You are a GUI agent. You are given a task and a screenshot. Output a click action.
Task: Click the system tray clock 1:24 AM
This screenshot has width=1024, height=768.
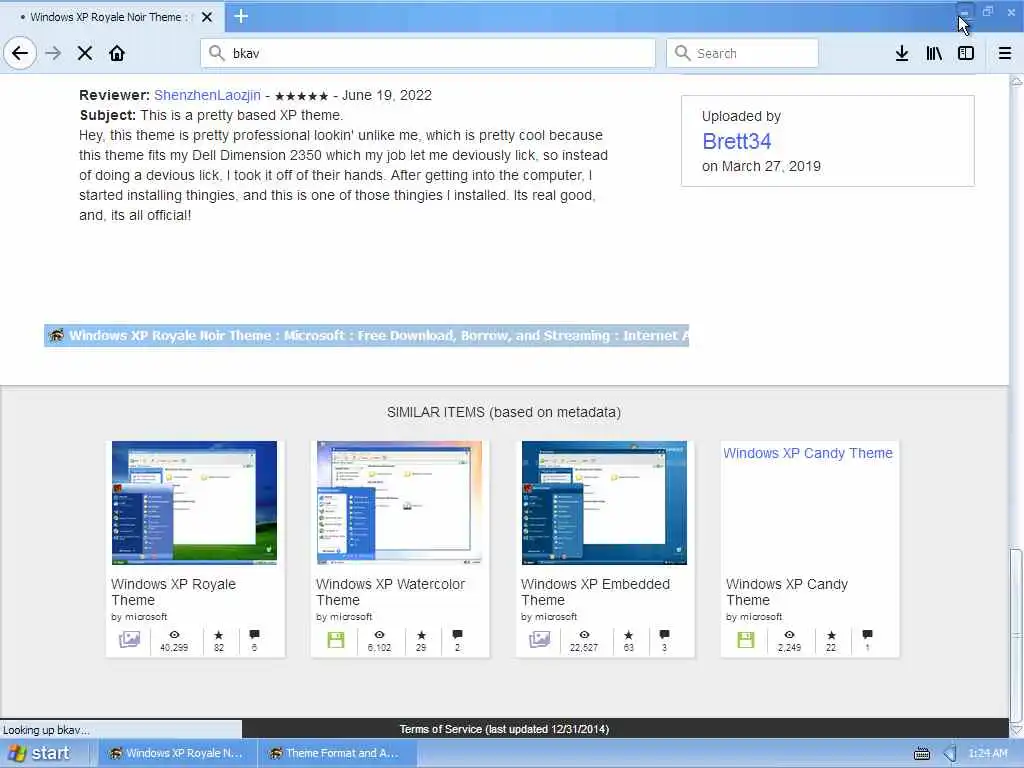[x=987, y=754]
